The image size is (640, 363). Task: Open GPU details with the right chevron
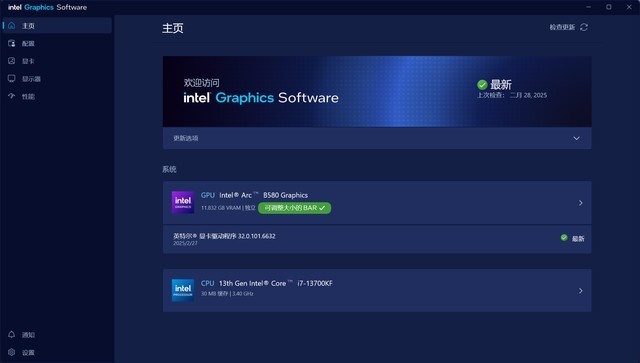coord(580,203)
